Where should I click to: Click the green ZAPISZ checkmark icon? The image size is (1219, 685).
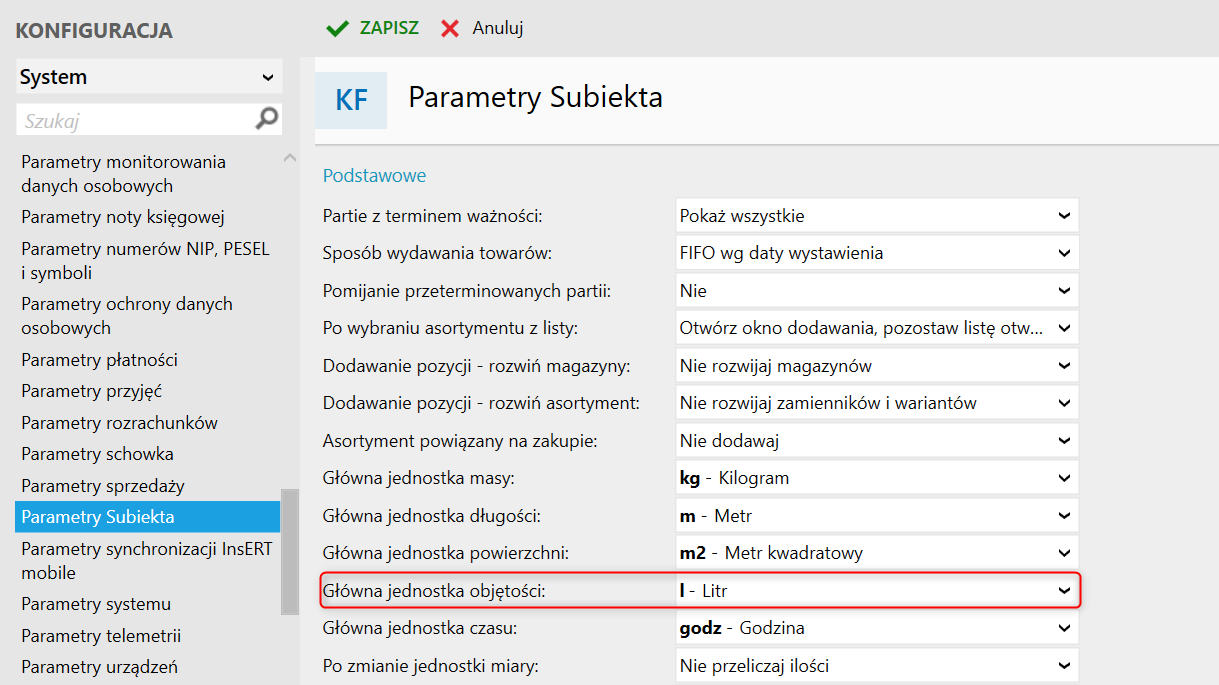[x=337, y=28]
